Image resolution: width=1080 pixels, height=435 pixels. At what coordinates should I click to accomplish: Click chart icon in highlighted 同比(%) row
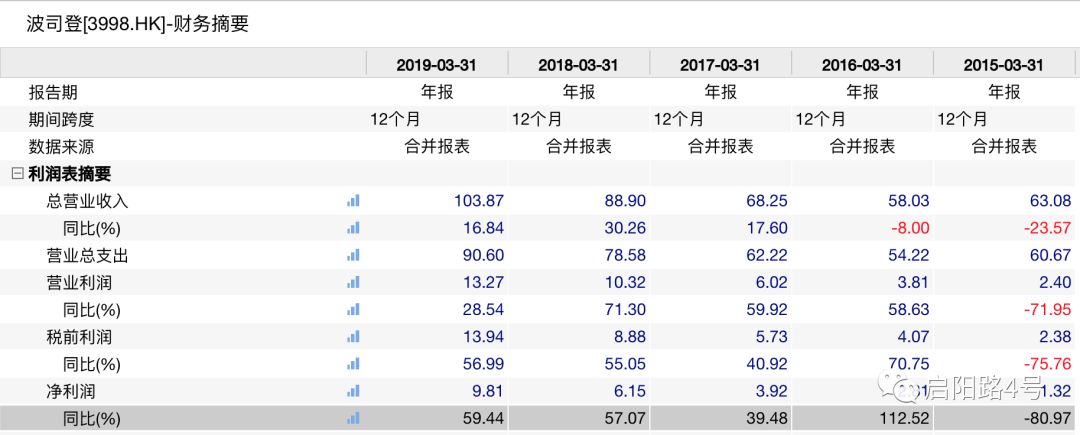tap(353, 418)
